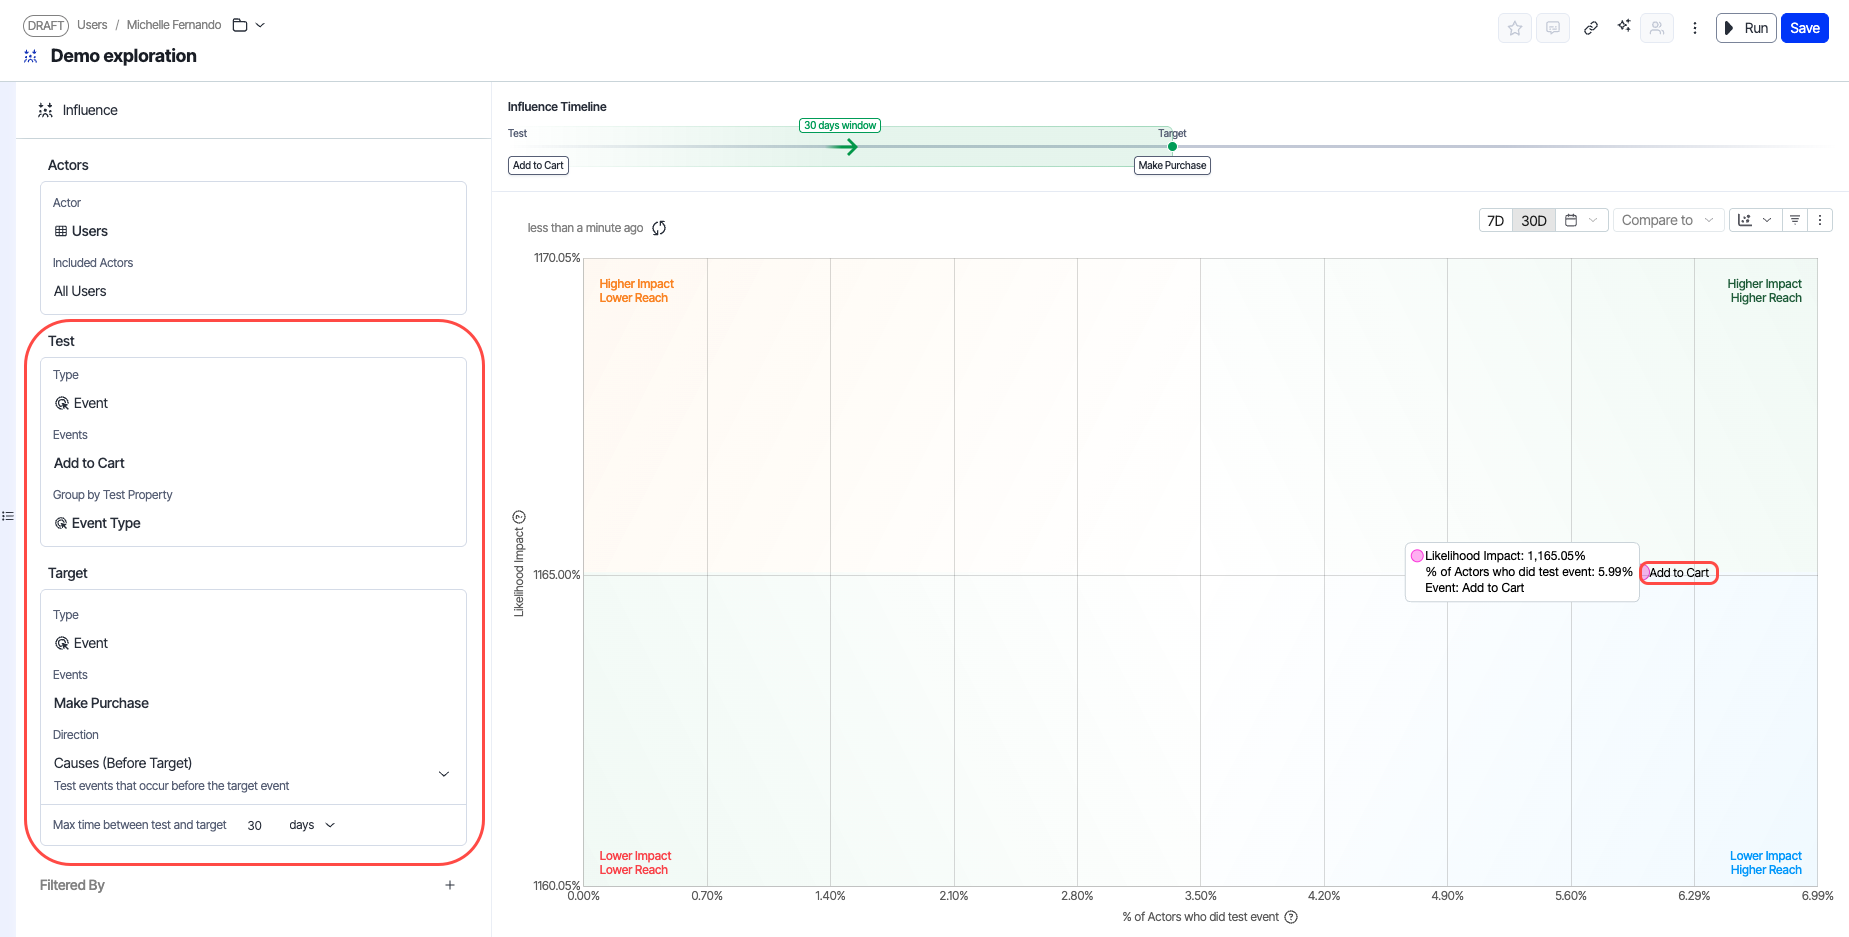Open the collaborators people icon
This screenshot has height=937, width=1849.
[x=1657, y=28]
